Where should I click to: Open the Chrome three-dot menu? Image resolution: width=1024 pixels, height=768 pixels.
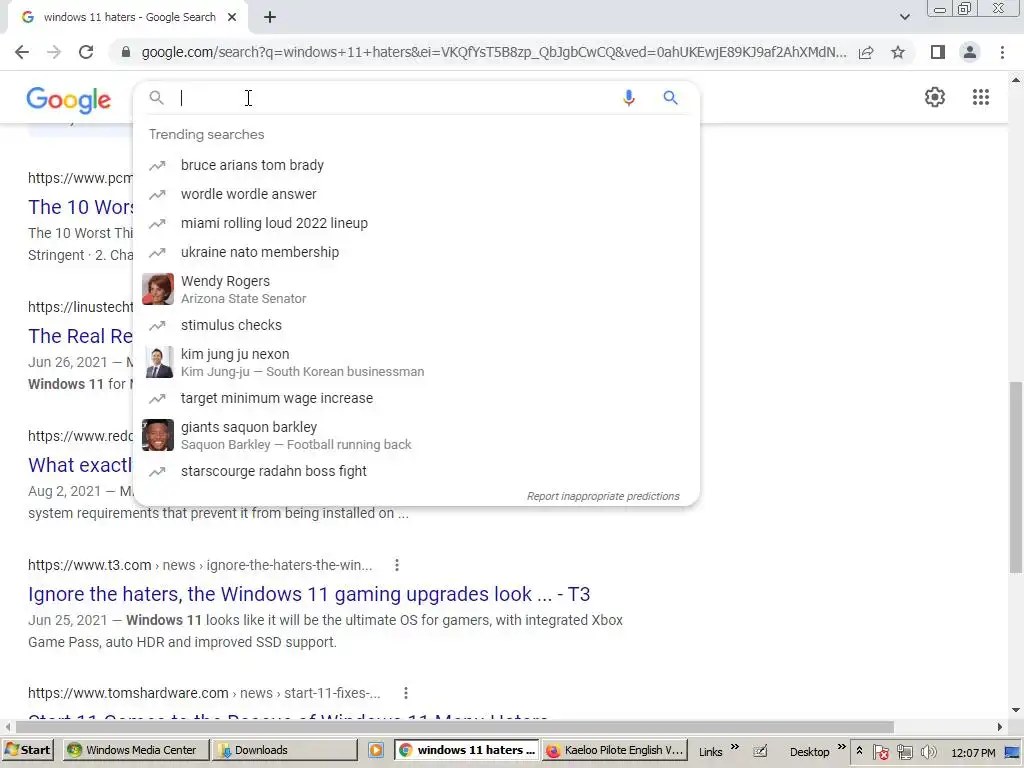coord(1002,52)
